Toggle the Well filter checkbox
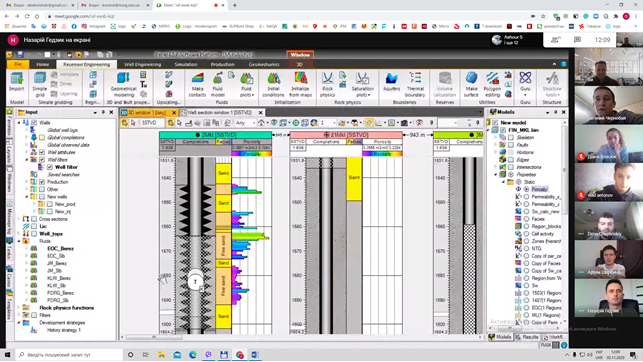Viewport: 643px width, 362px height. click(x=50, y=167)
